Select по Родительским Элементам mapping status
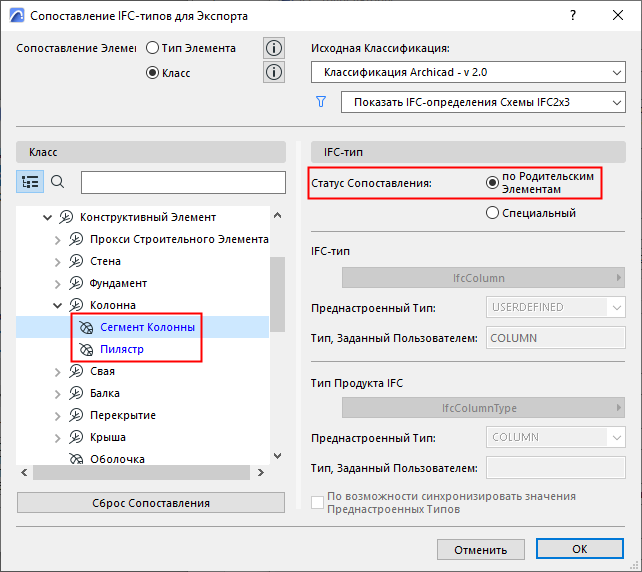Viewport: 642px width, 572px height. coord(492,183)
